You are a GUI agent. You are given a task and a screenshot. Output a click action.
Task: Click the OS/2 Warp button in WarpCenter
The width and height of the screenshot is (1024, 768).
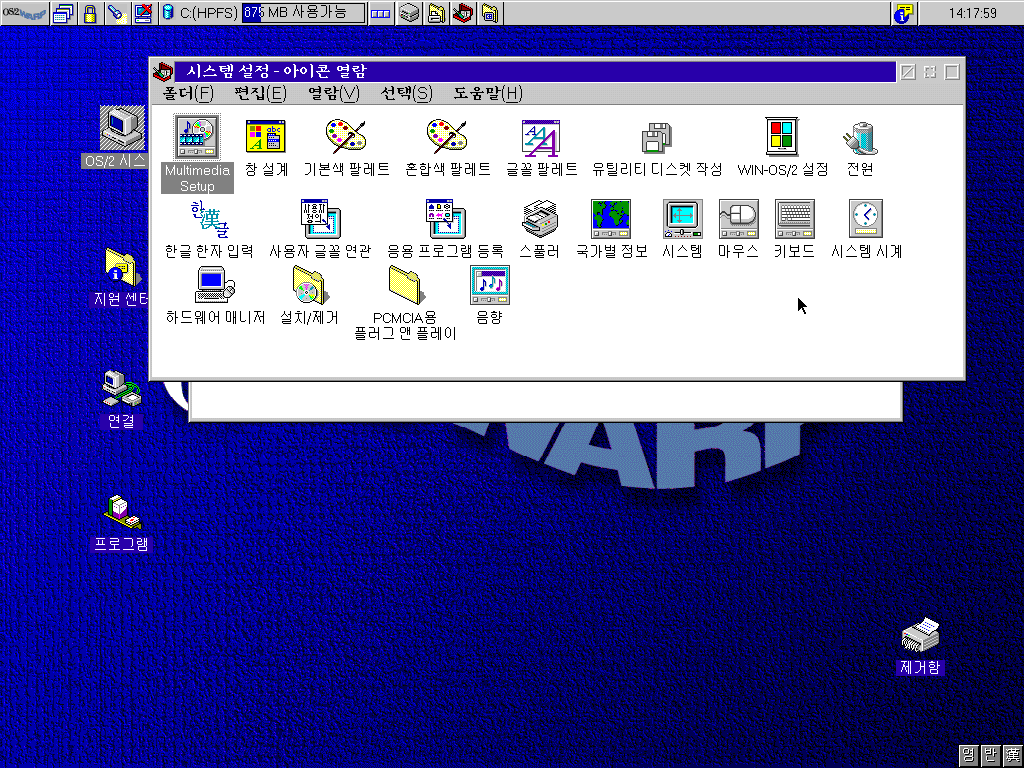coord(24,13)
